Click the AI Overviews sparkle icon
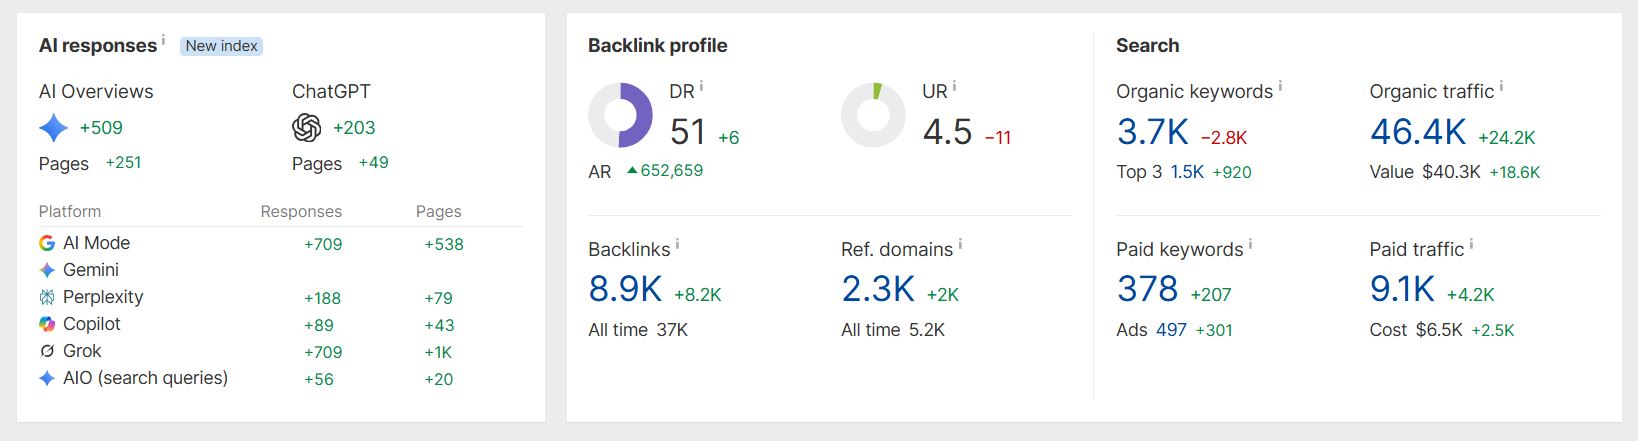 pos(53,128)
